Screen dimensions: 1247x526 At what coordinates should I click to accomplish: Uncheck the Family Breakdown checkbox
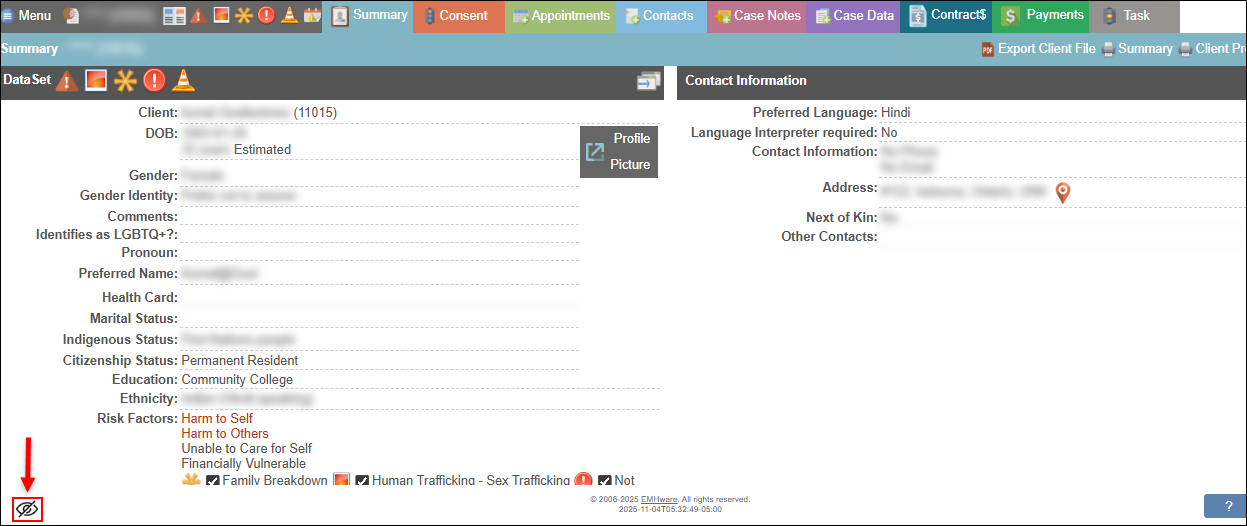213,482
